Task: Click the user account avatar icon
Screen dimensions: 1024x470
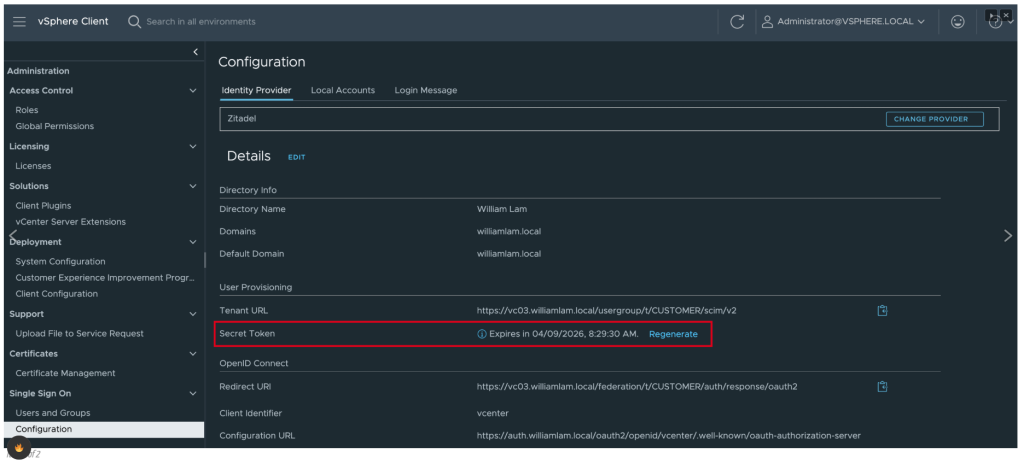Action: click(767, 22)
